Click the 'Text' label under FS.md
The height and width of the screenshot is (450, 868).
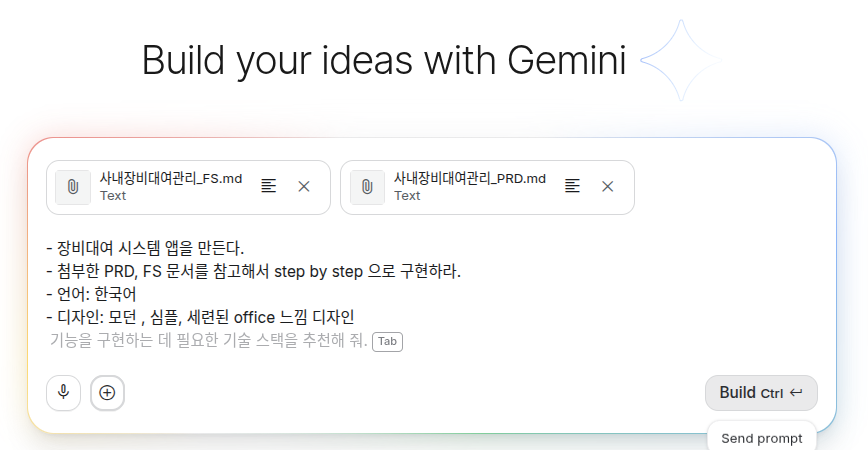coord(113,196)
